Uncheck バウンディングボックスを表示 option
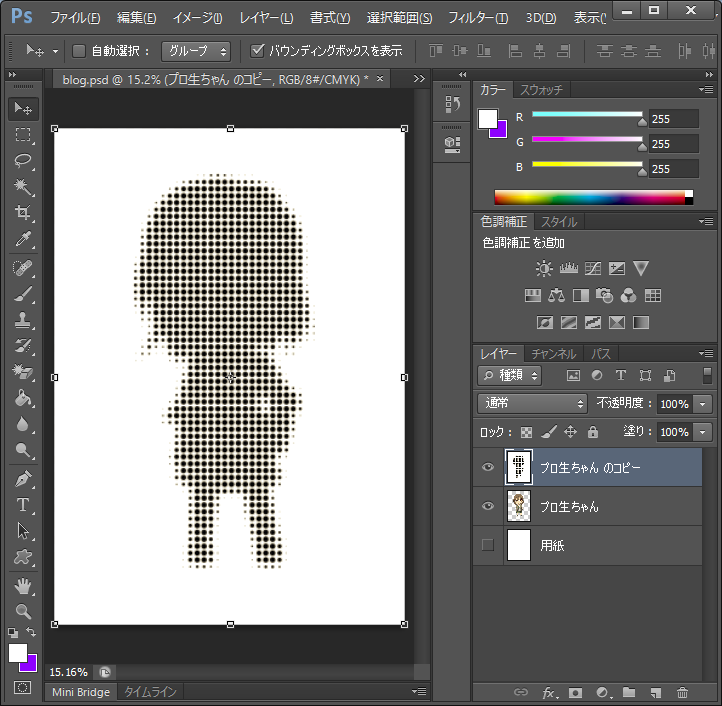 pyautogui.click(x=258, y=50)
